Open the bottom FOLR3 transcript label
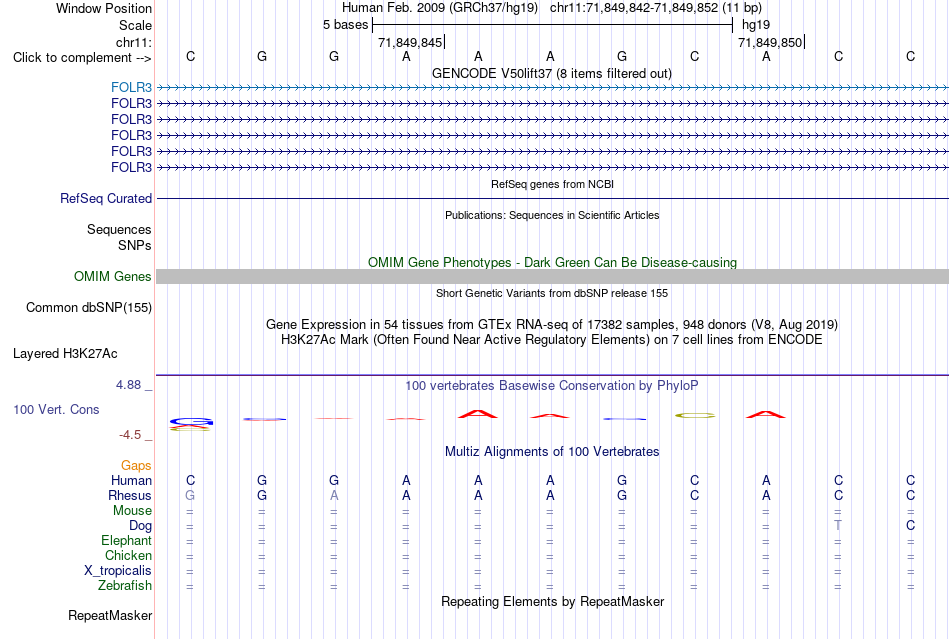This screenshot has width=950, height=639. pos(131,167)
